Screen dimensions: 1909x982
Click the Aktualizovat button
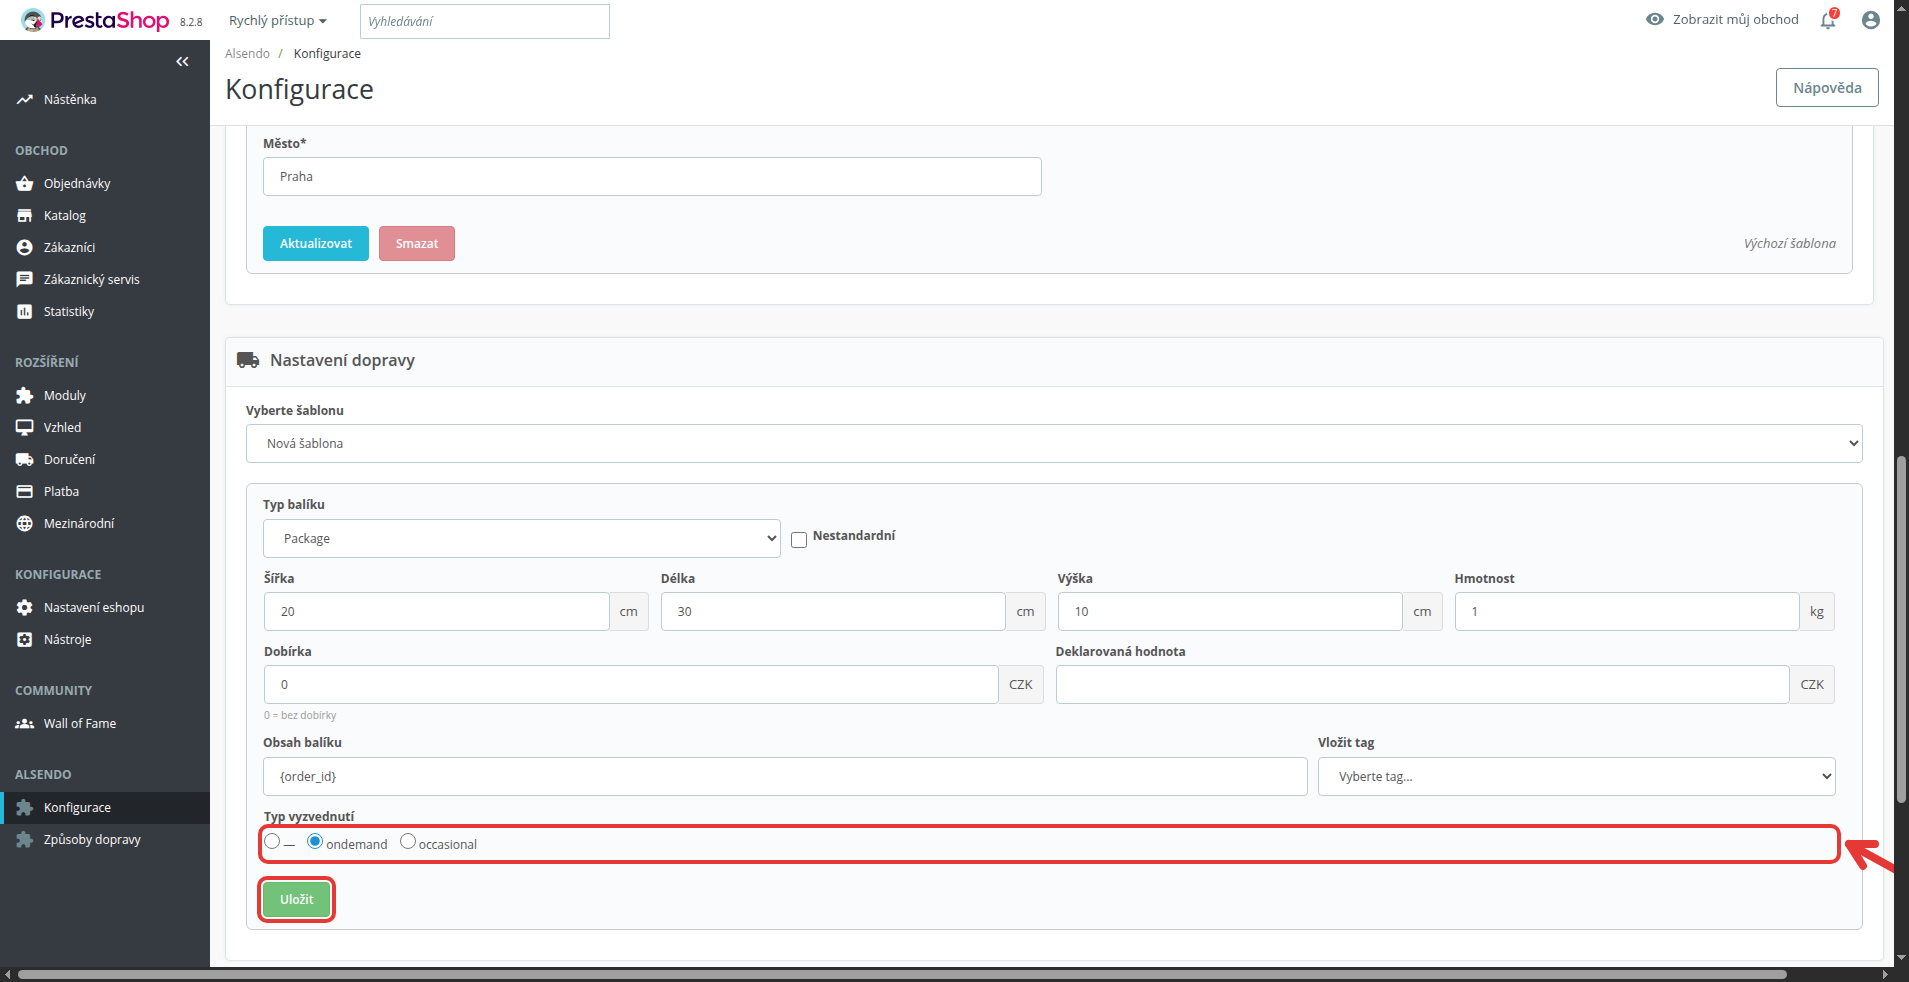(x=316, y=244)
